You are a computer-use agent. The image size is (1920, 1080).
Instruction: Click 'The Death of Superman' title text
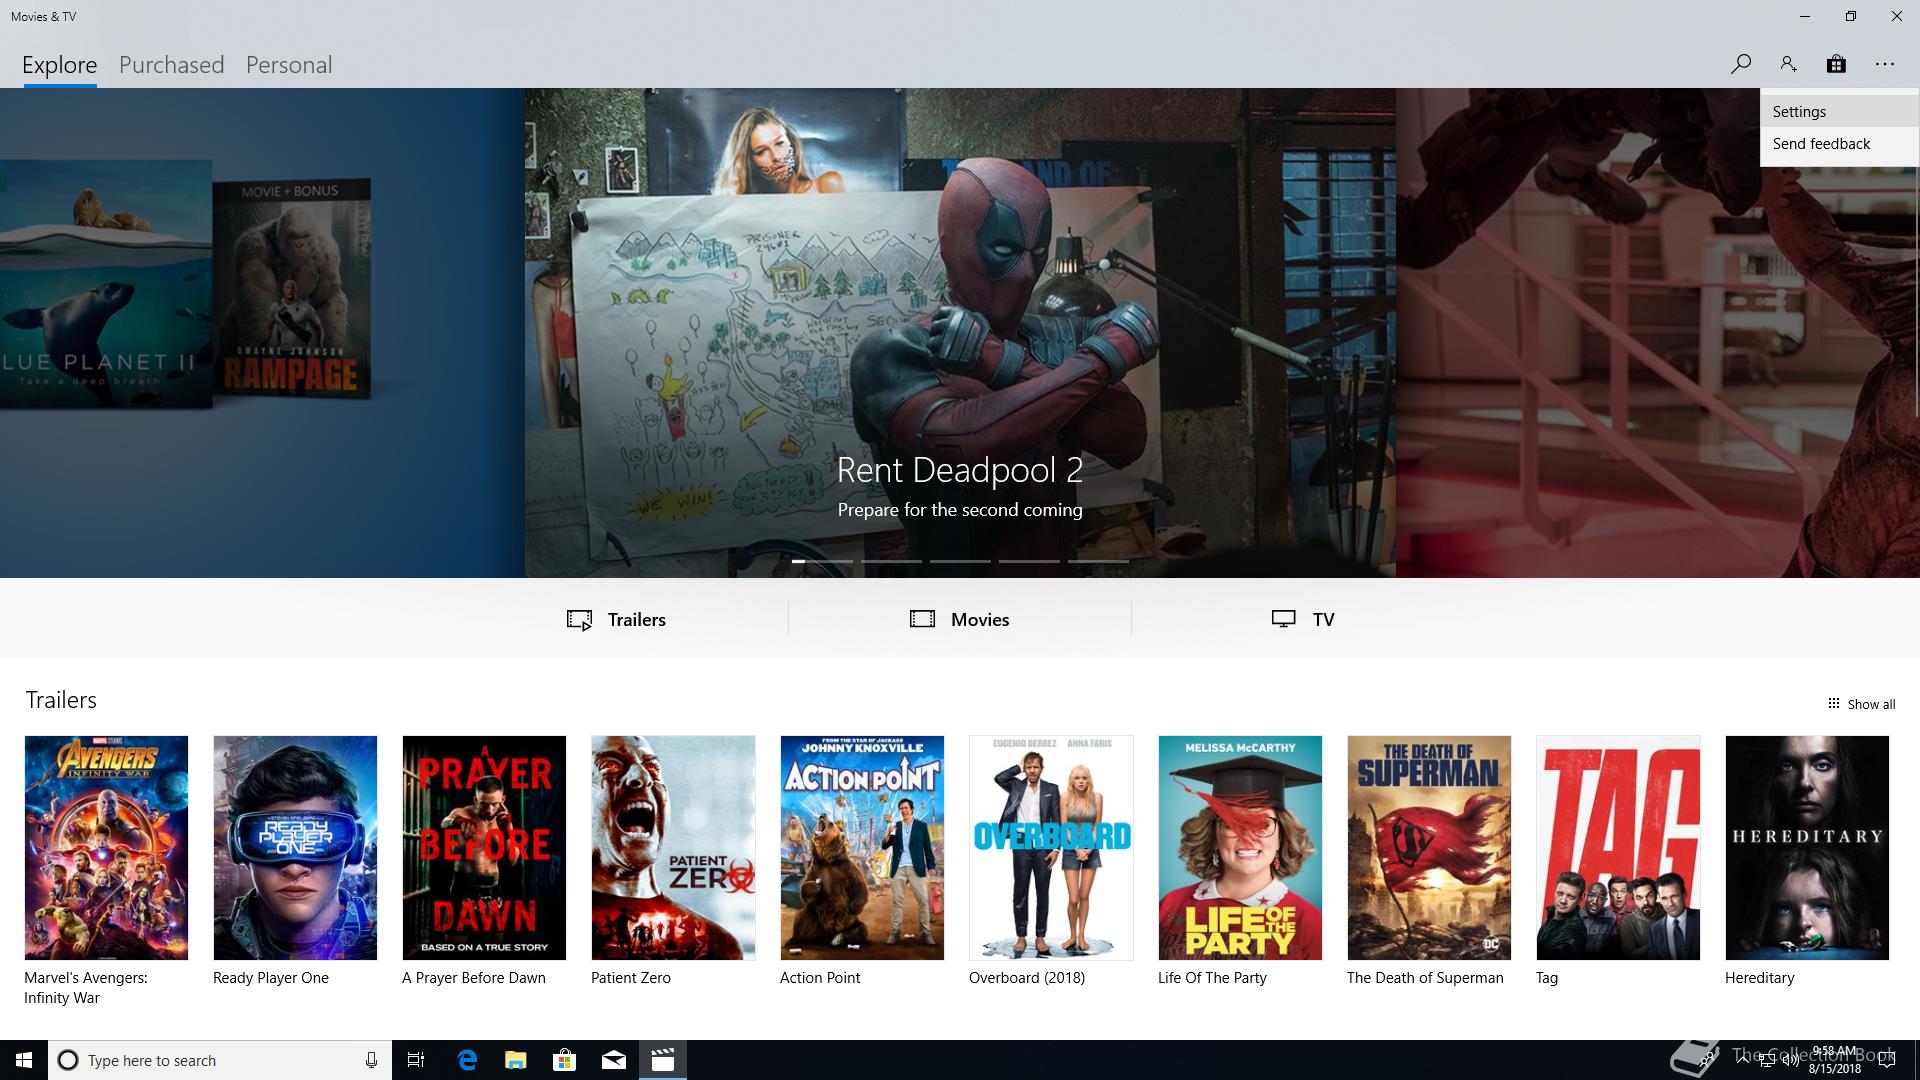coord(1425,978)
